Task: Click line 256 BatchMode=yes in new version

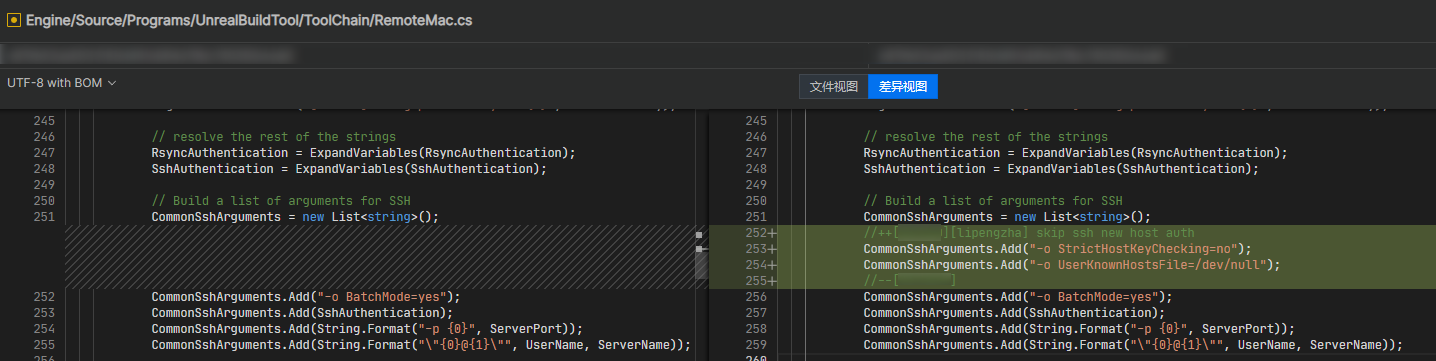Action: 1017,297
